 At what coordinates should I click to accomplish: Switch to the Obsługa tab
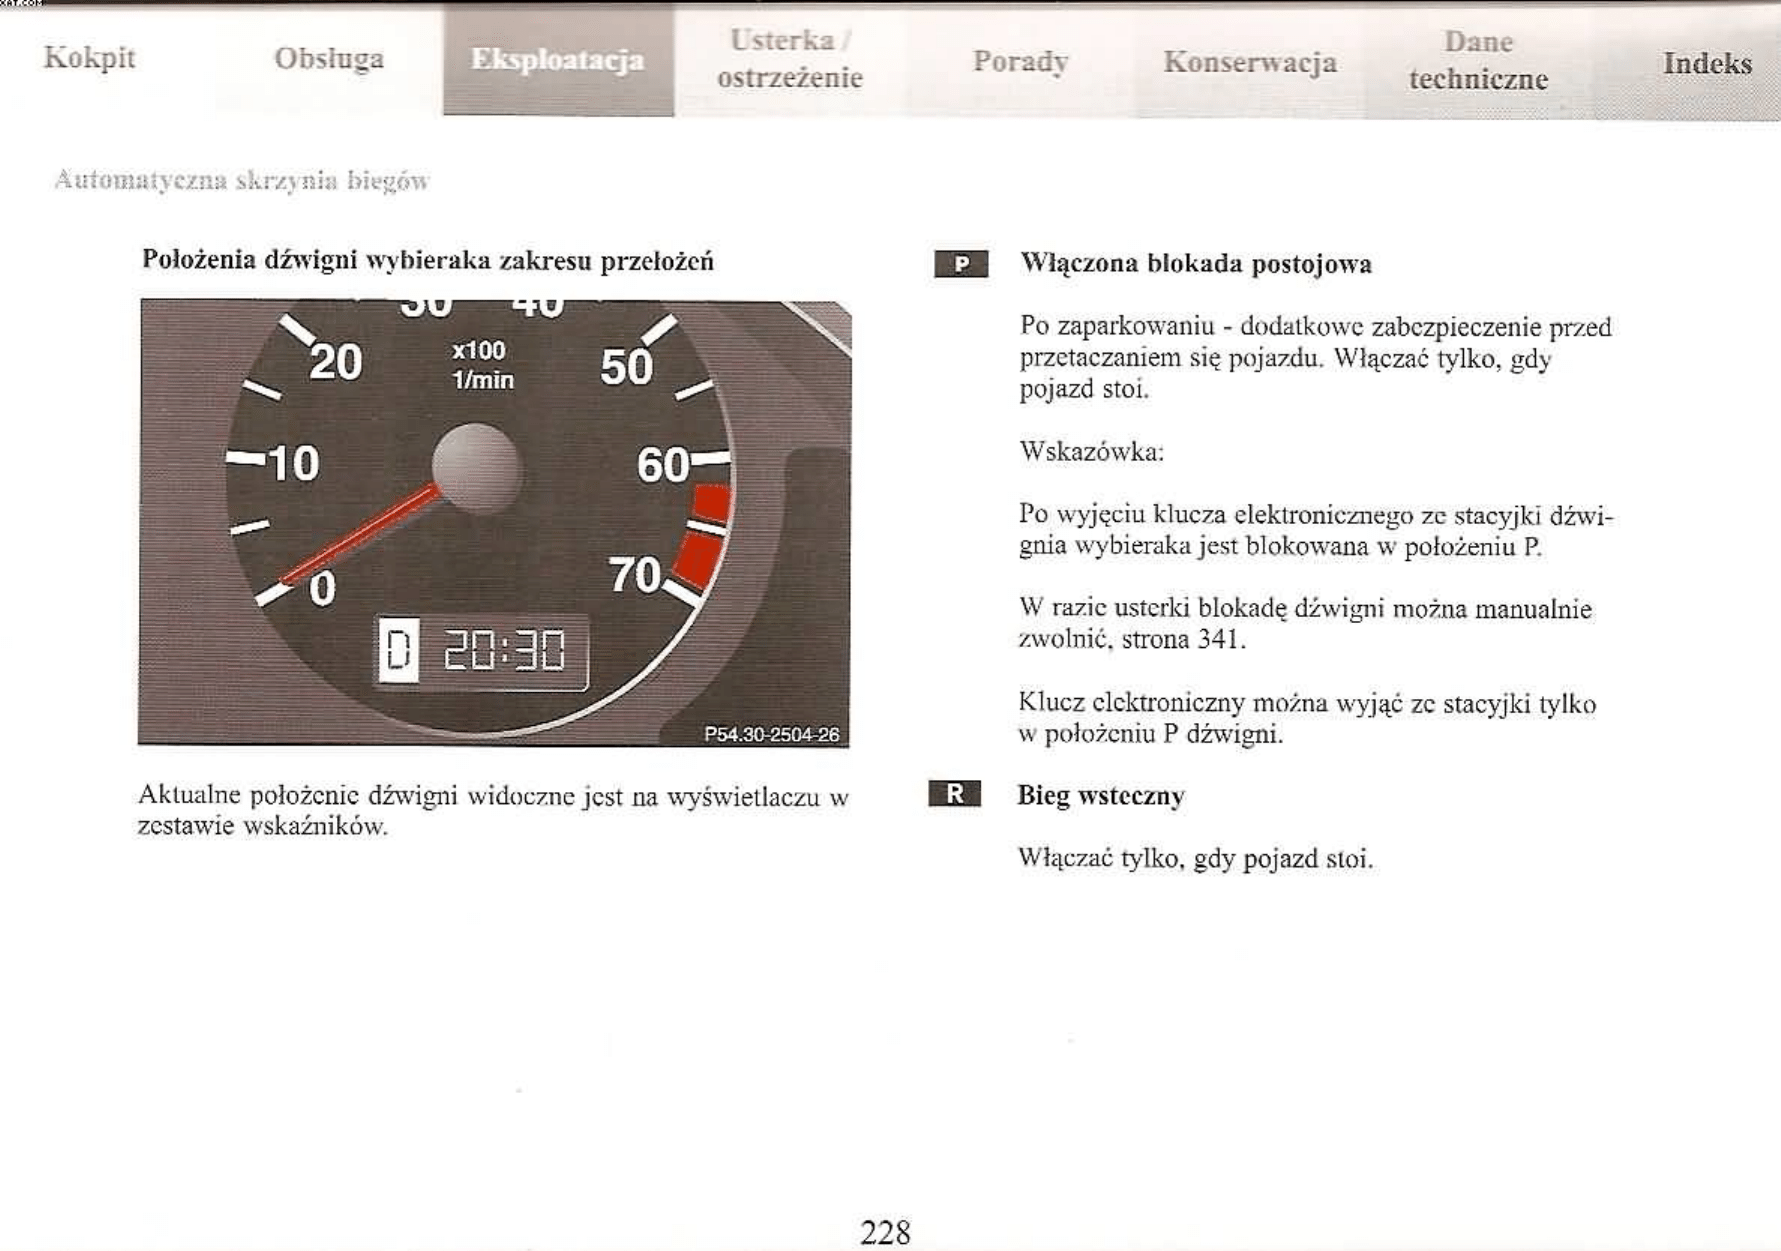(329, 59)
